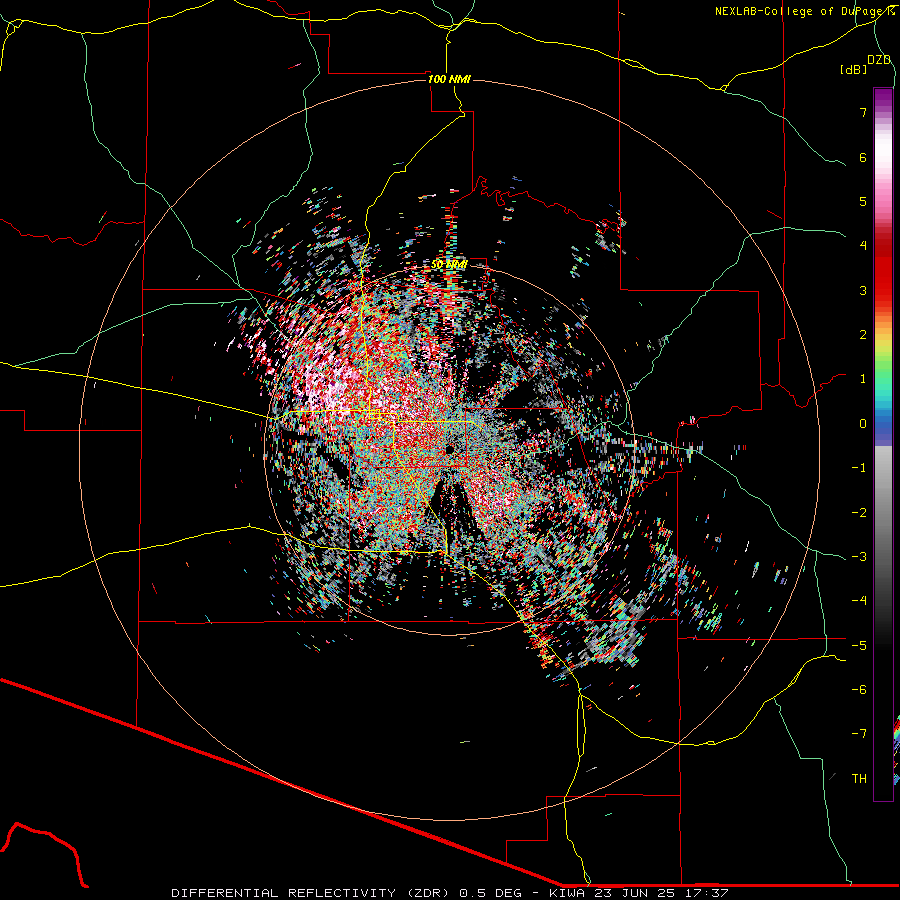Screen dimensions: 900x900
Task: Click the legend label -4
Action: (859, 600)
